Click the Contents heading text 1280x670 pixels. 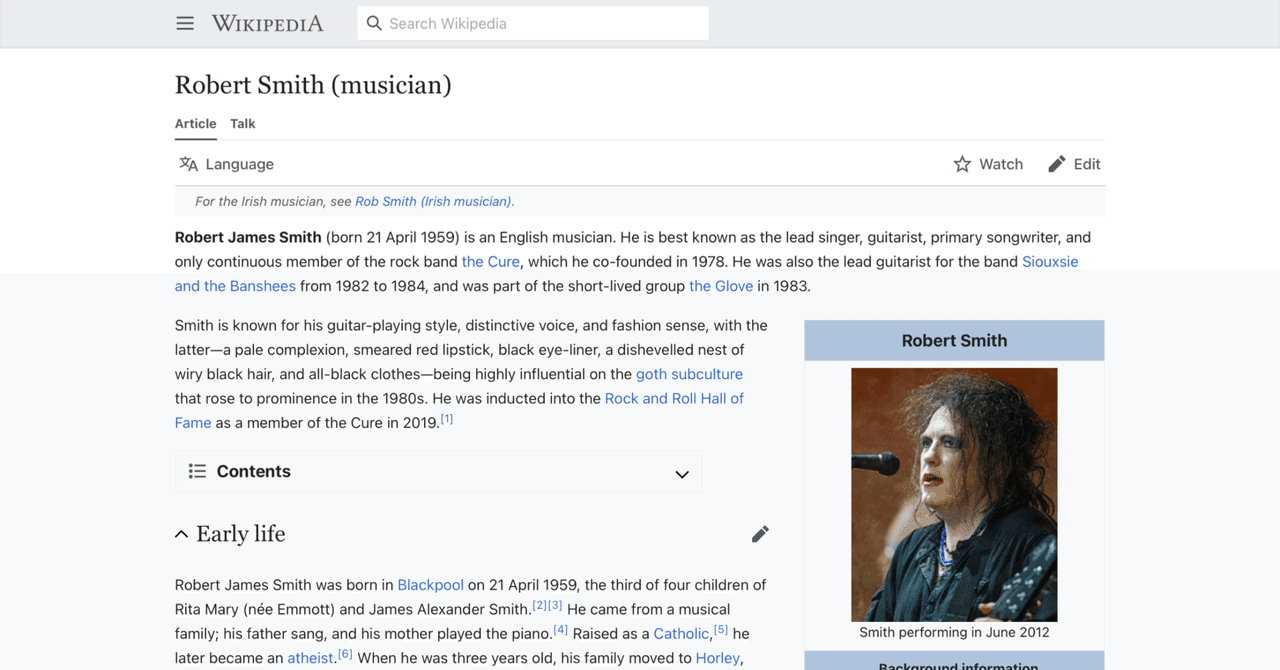coord(254,471)
